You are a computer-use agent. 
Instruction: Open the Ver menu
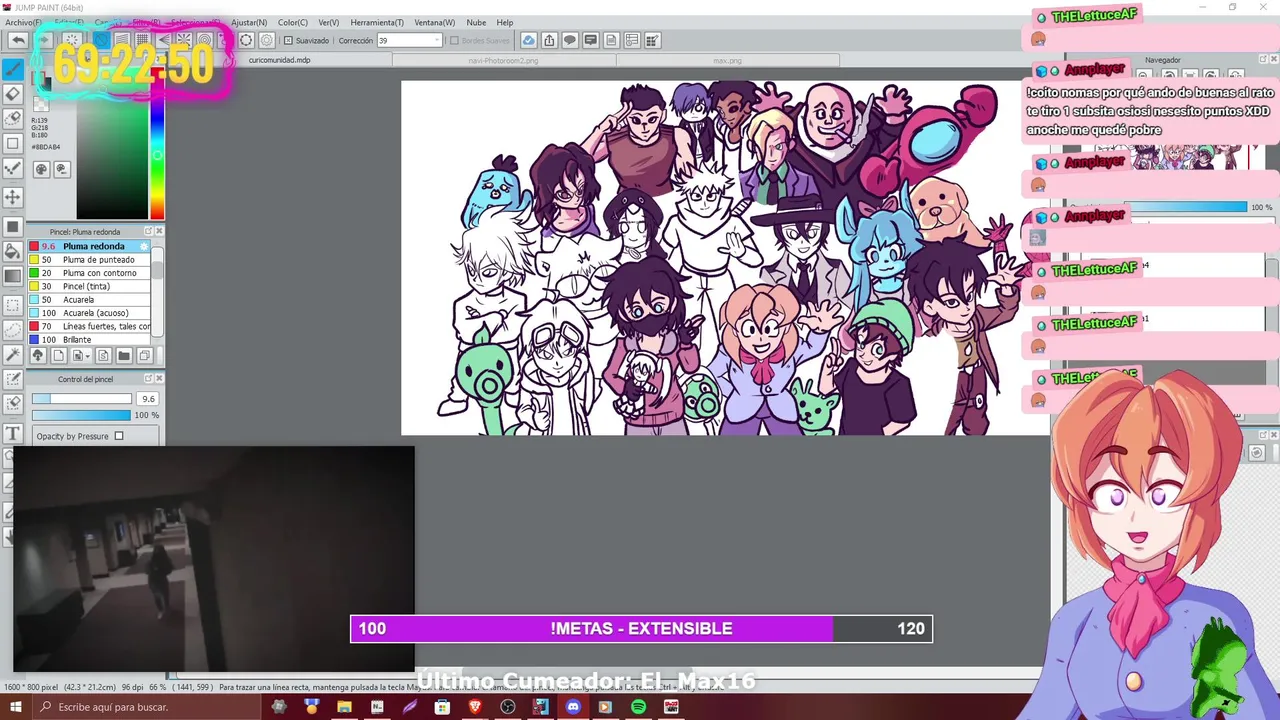coord(328,22)
